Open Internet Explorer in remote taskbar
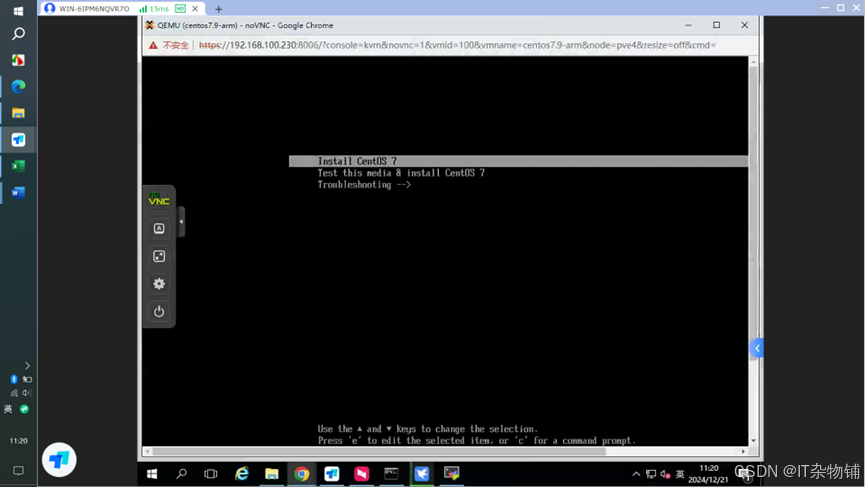The width and height of the screenshot is (865, 487). 242,474
